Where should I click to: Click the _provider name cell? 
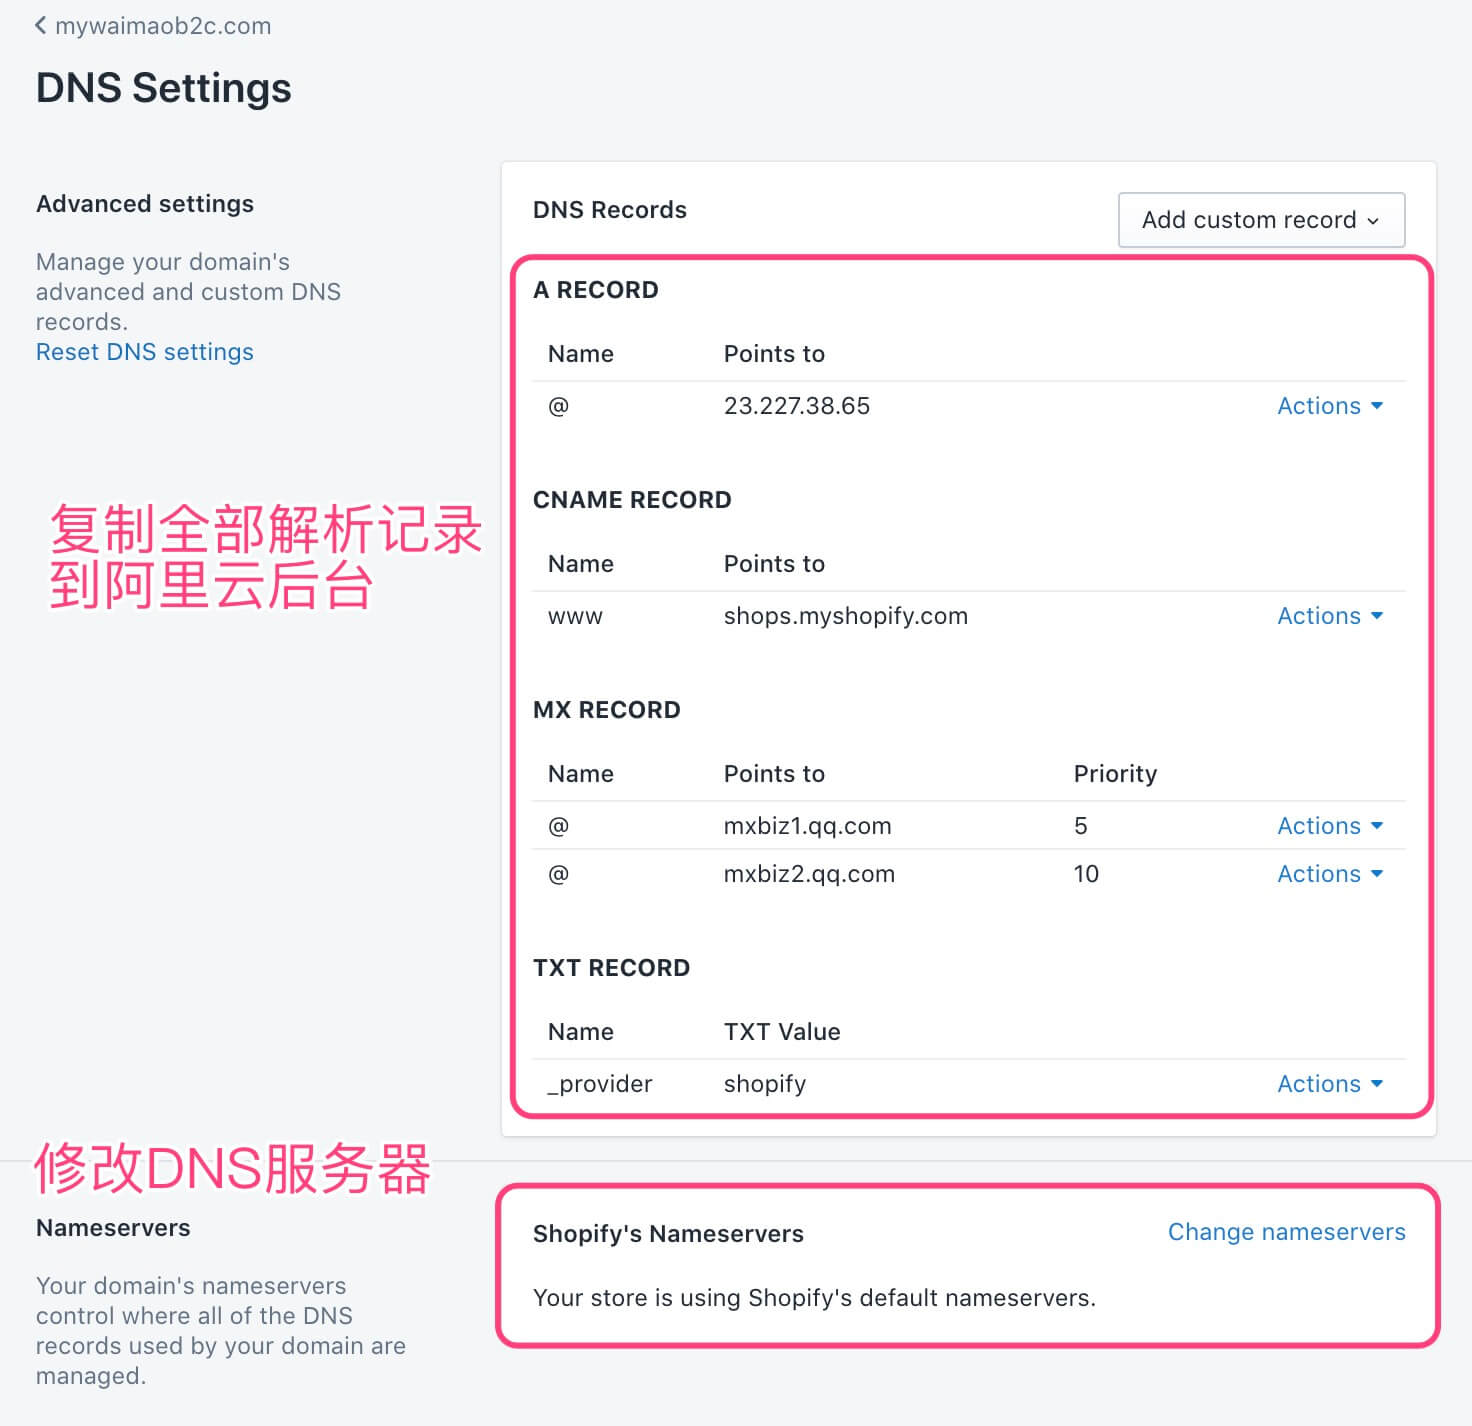pyautogui.click(x=600, y=1085)
